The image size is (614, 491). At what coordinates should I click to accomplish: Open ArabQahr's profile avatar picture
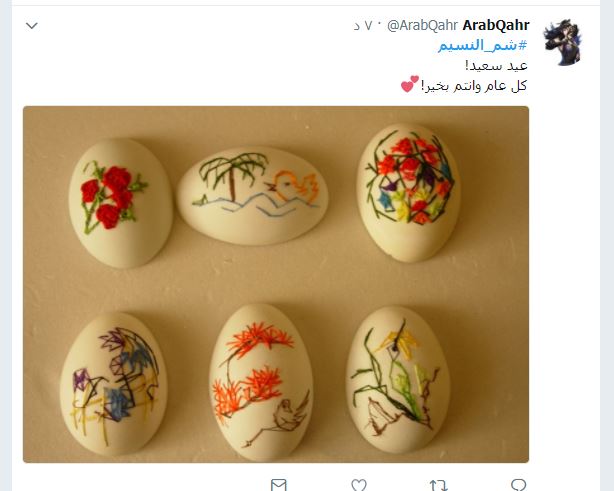click(563, 42)
